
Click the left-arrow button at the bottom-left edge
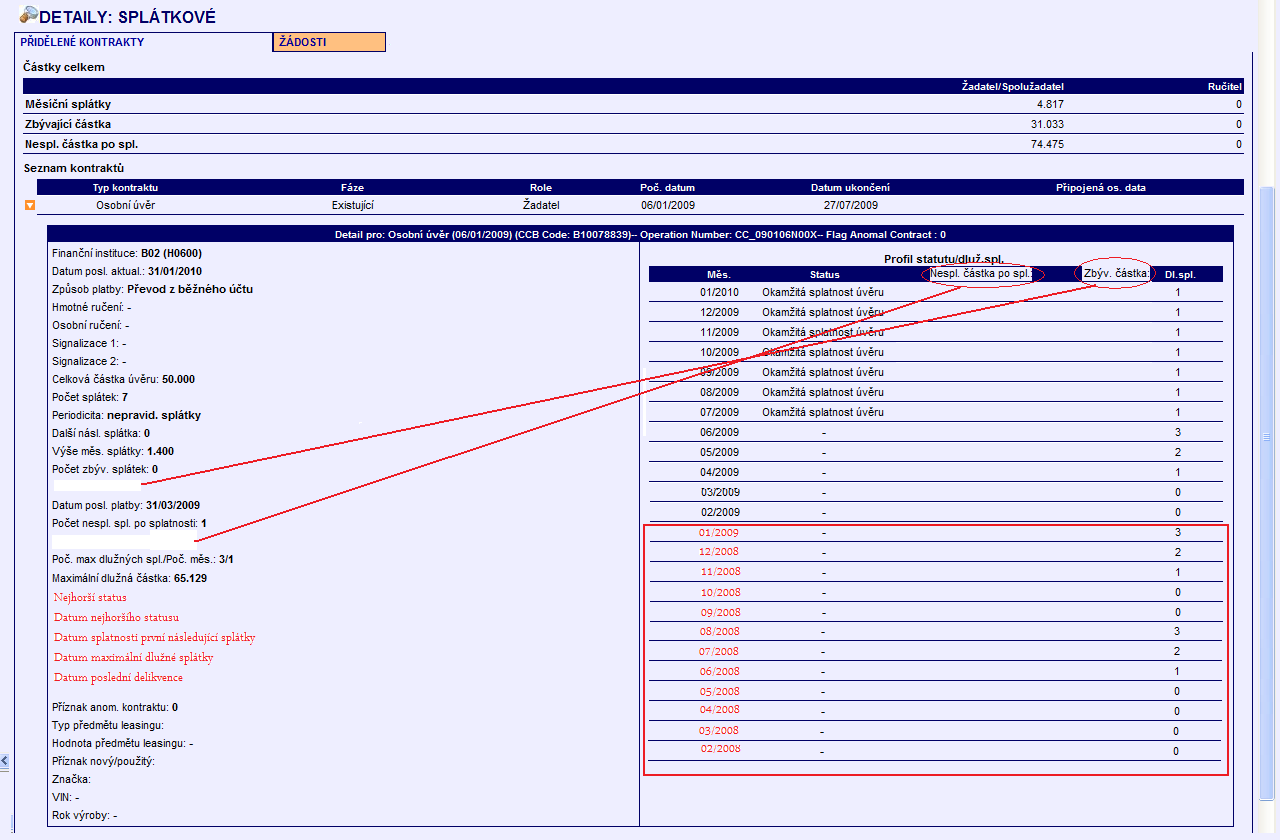[x=5, y=762]
